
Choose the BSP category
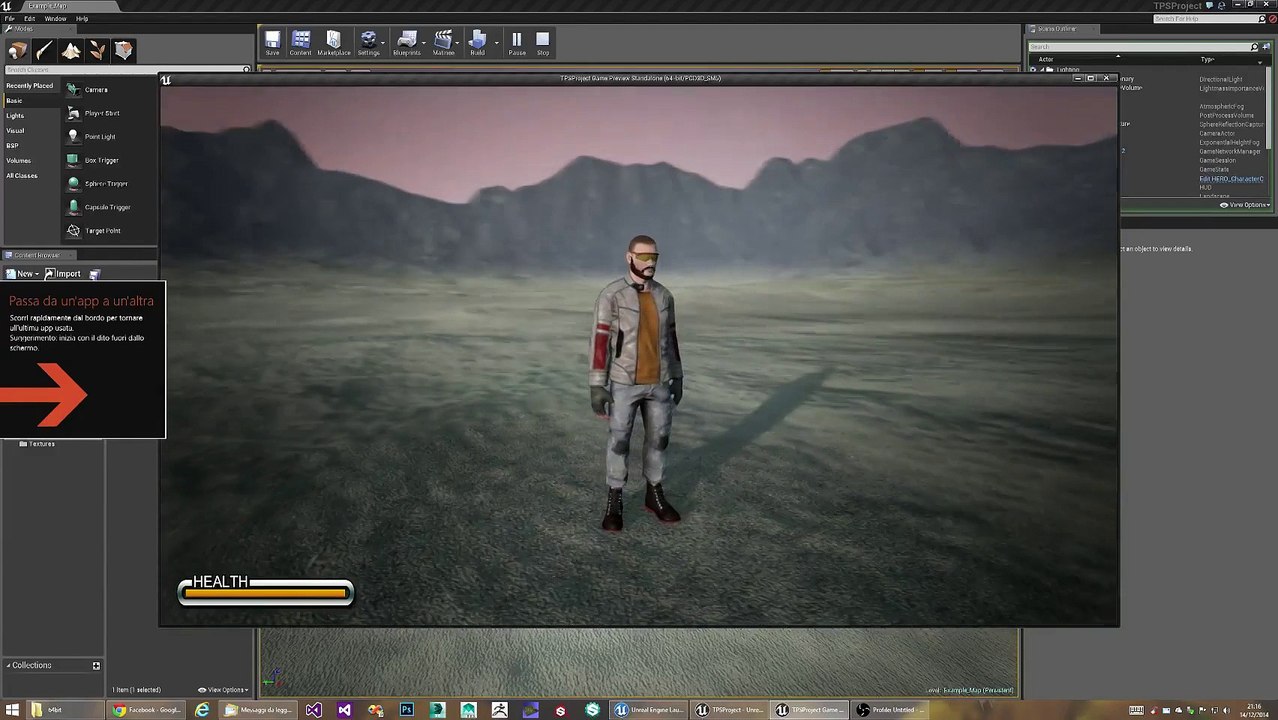[12, 146]
